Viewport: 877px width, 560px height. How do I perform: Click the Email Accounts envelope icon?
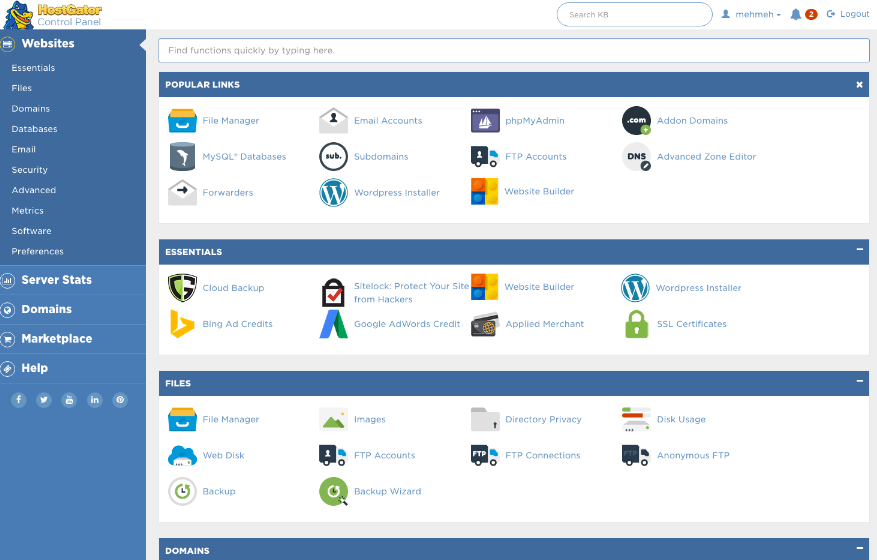pyautogui.click(x=333, y=120)
